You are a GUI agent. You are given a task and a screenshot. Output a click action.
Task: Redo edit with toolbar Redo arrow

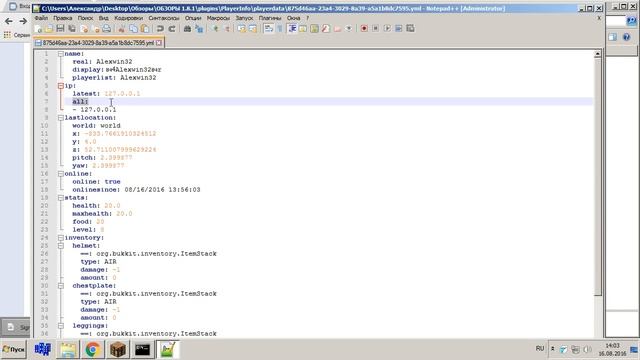pos(172,29)
